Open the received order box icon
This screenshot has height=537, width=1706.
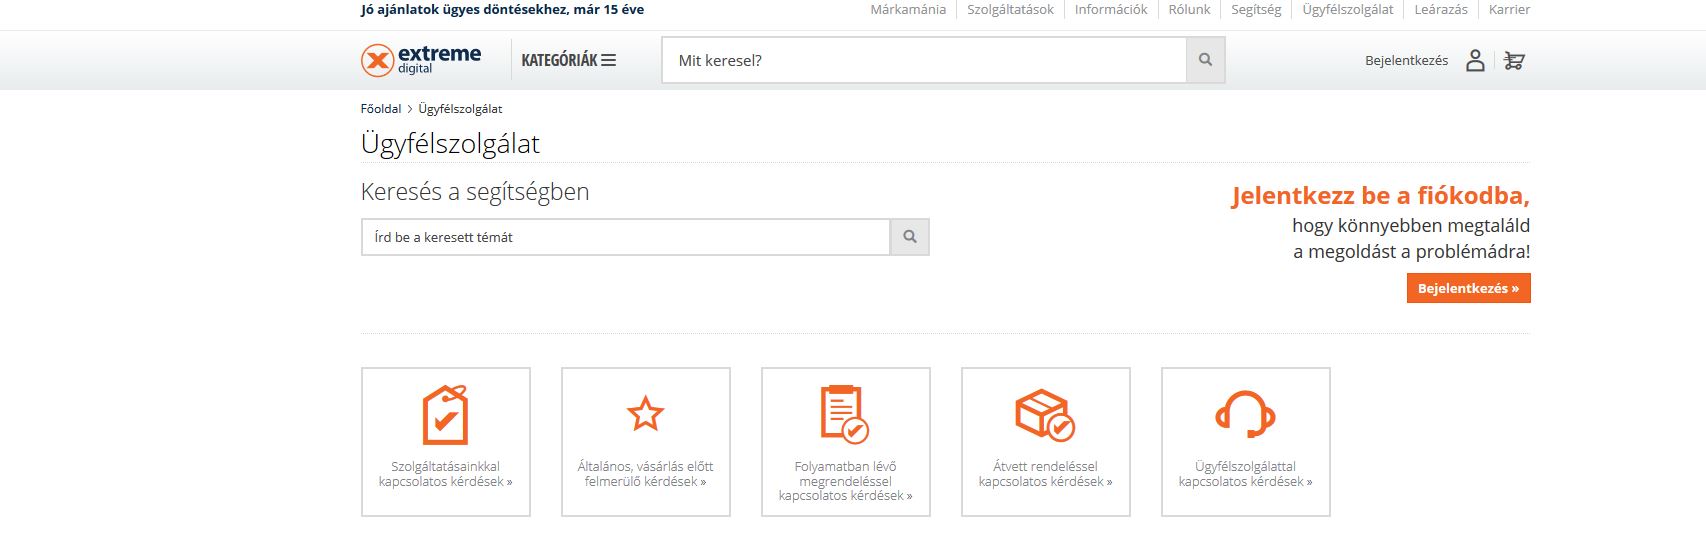1045,414
